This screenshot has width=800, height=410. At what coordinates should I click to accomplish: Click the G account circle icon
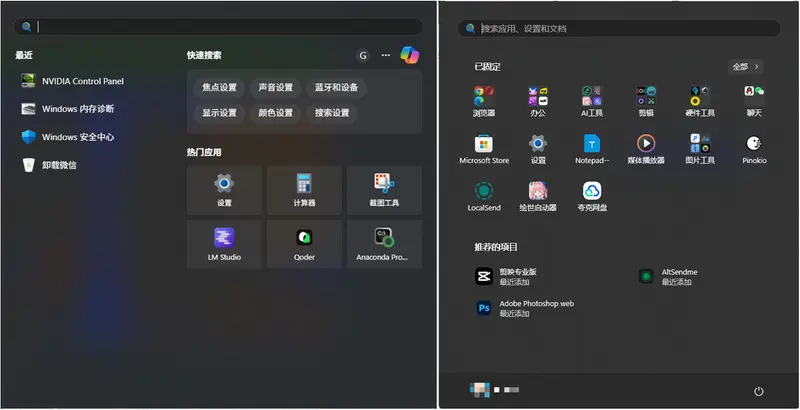[363, 56]
